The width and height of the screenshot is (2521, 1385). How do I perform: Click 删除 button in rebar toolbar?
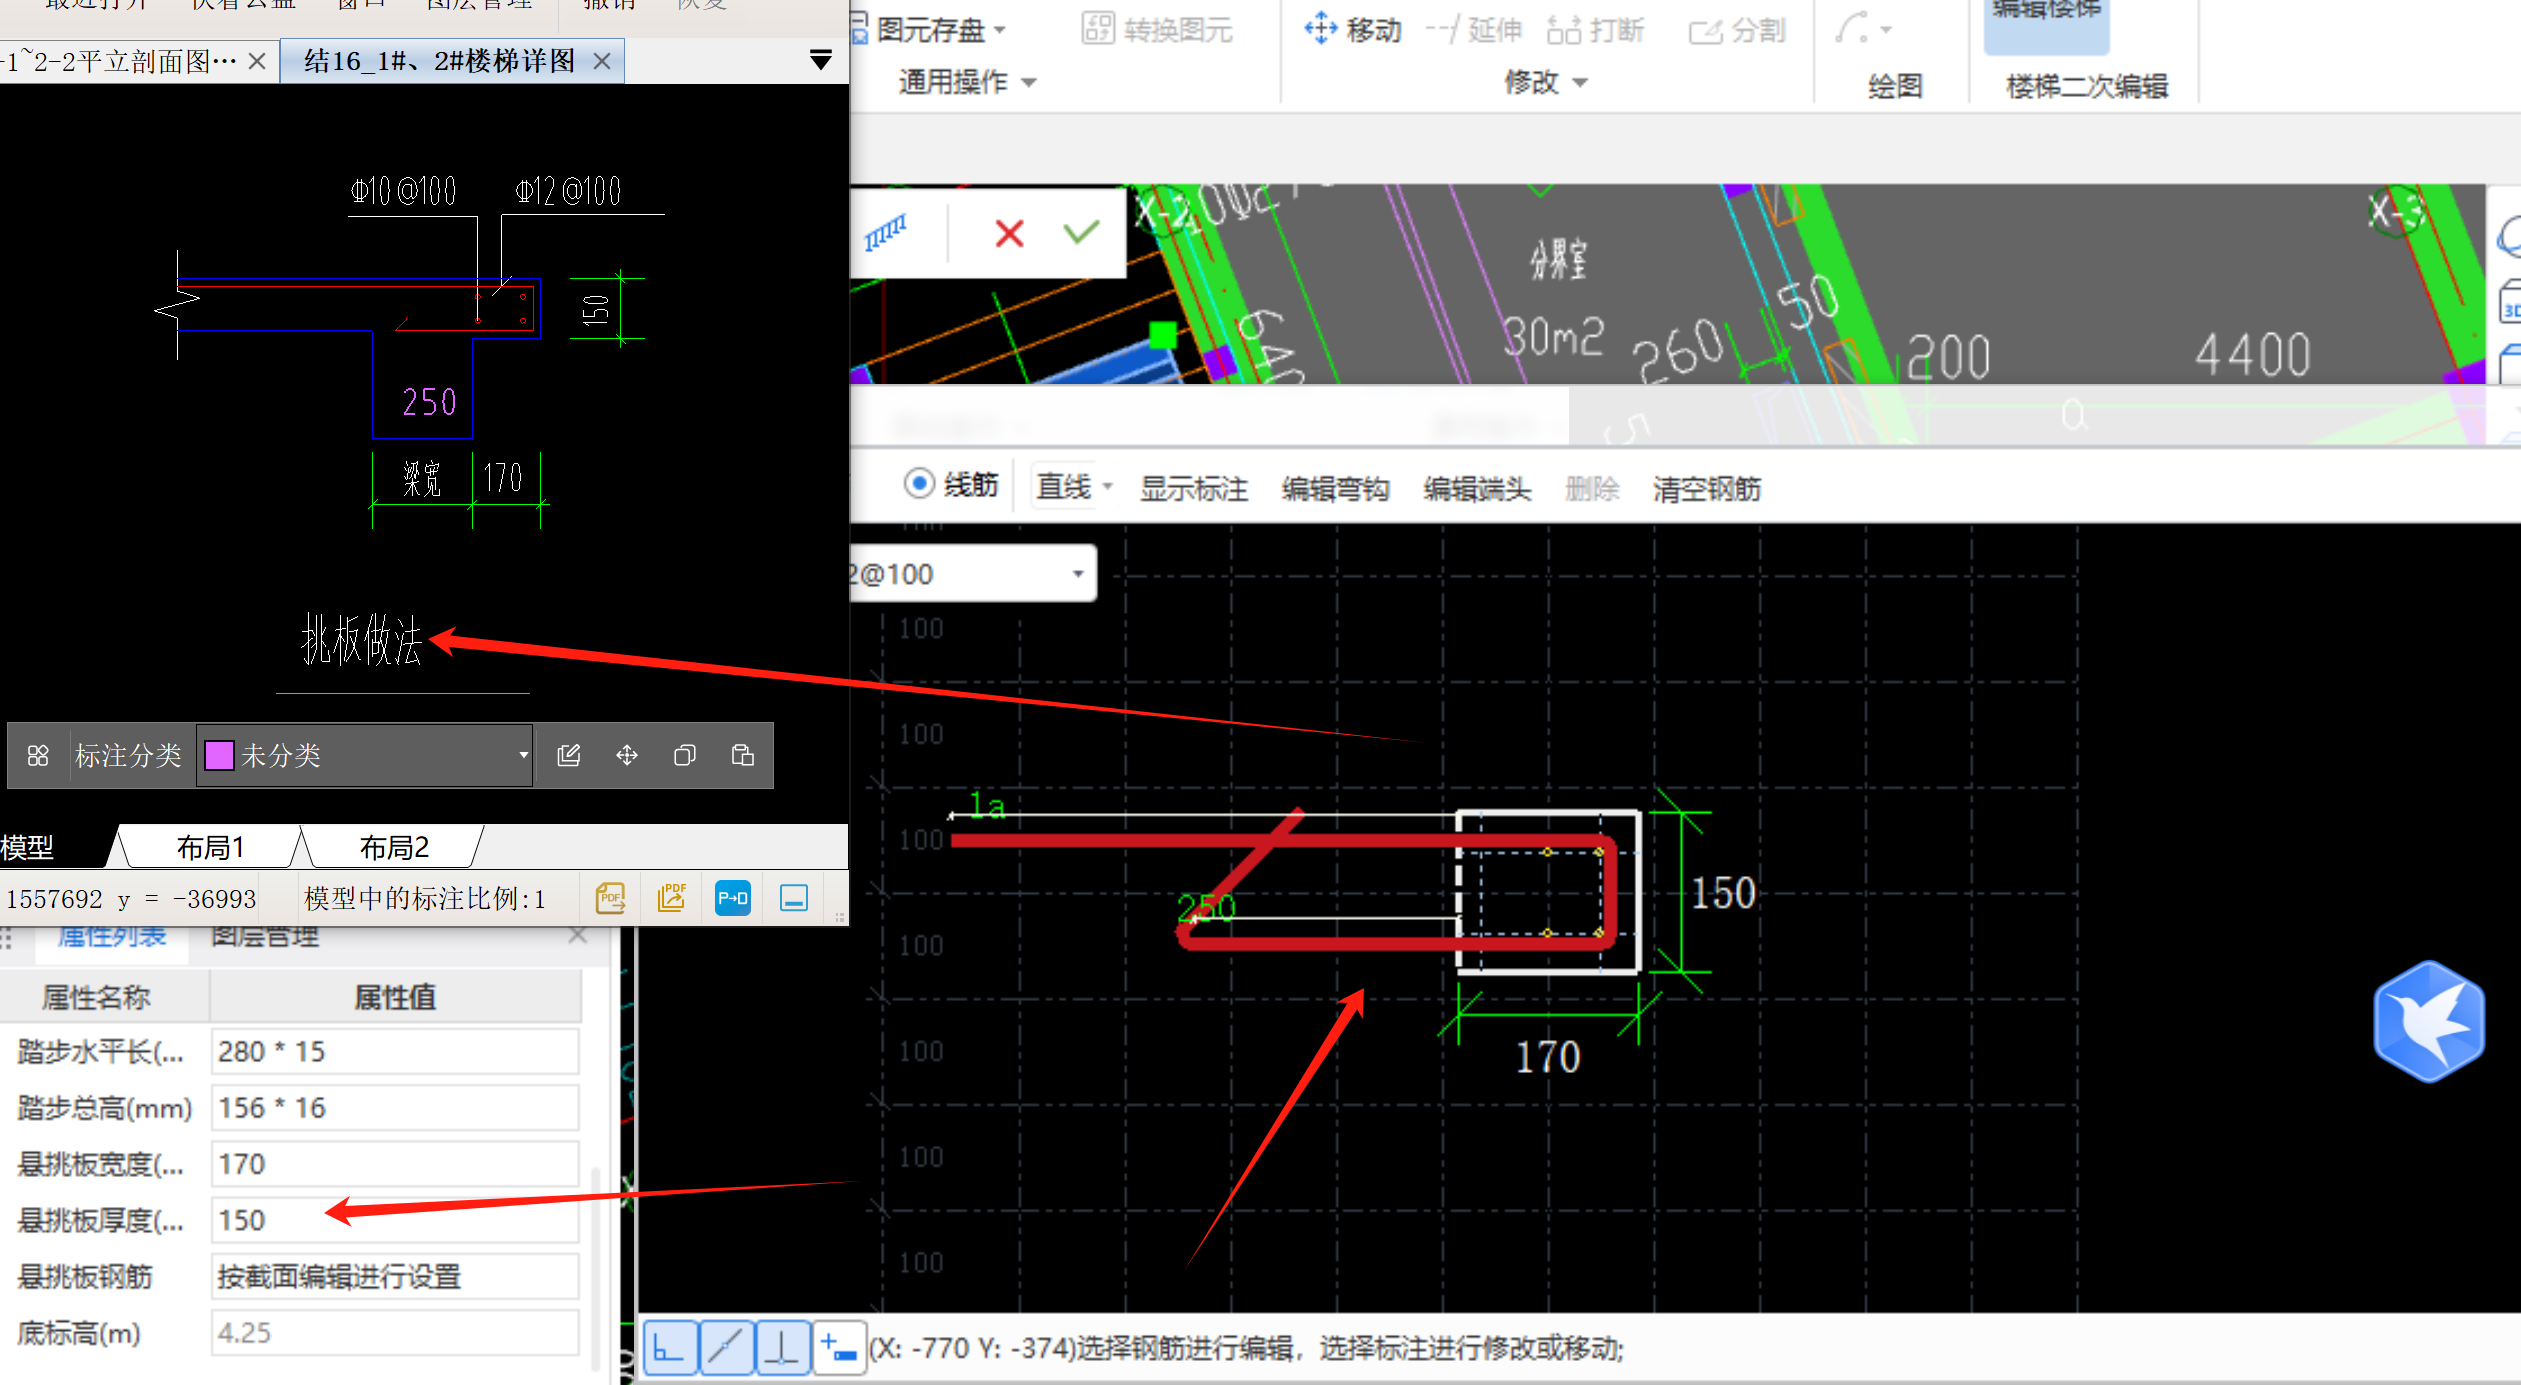pyautogui.click(x=1592, y=488)
